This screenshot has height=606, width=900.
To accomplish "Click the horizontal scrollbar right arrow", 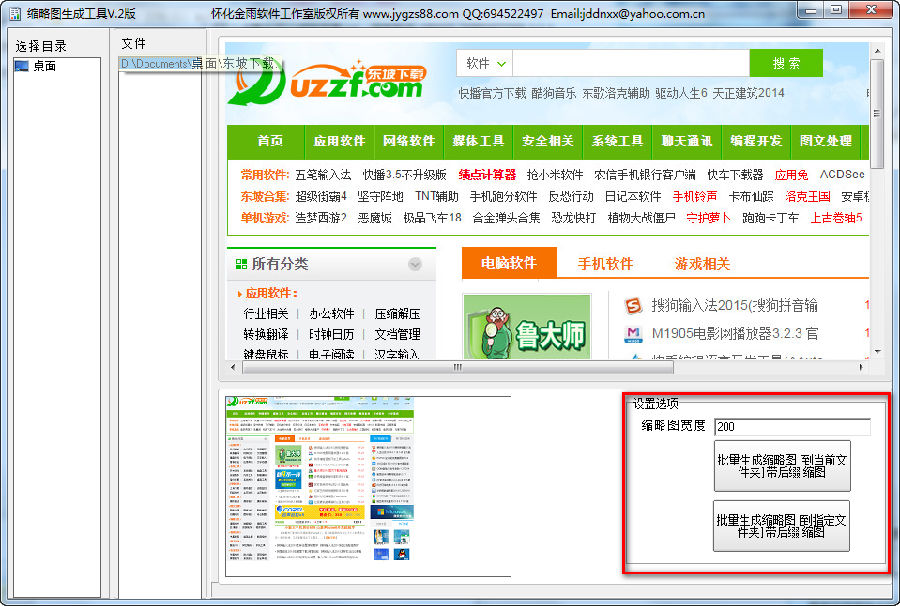I will click(x=862, y=367).
